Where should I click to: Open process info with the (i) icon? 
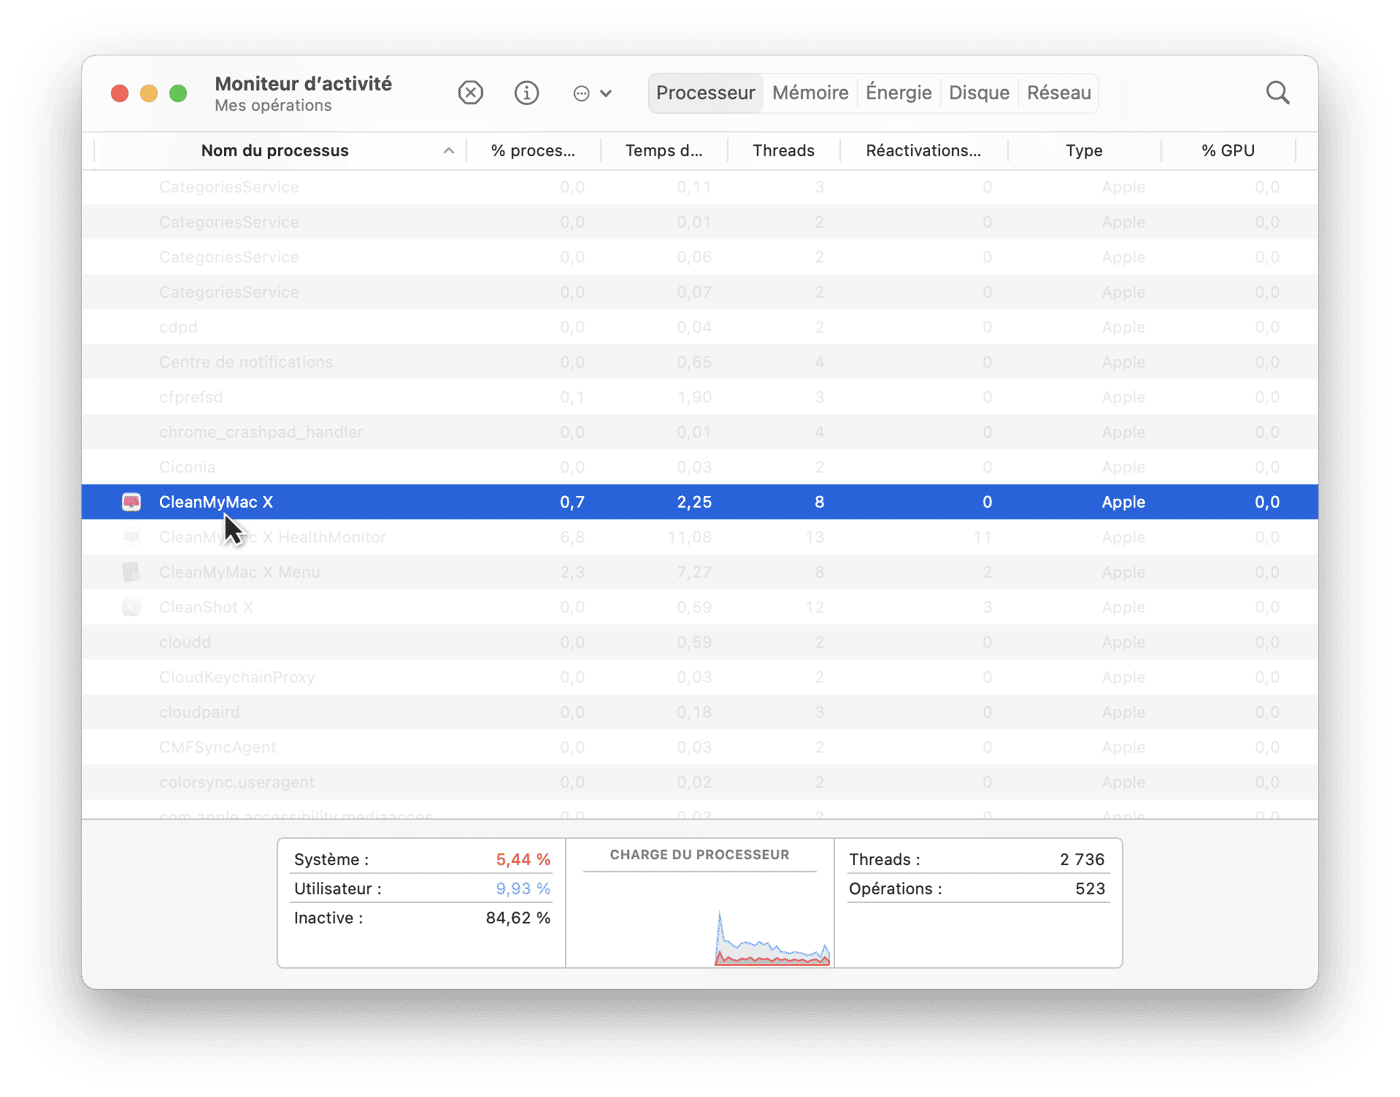(x=526, y=93)
